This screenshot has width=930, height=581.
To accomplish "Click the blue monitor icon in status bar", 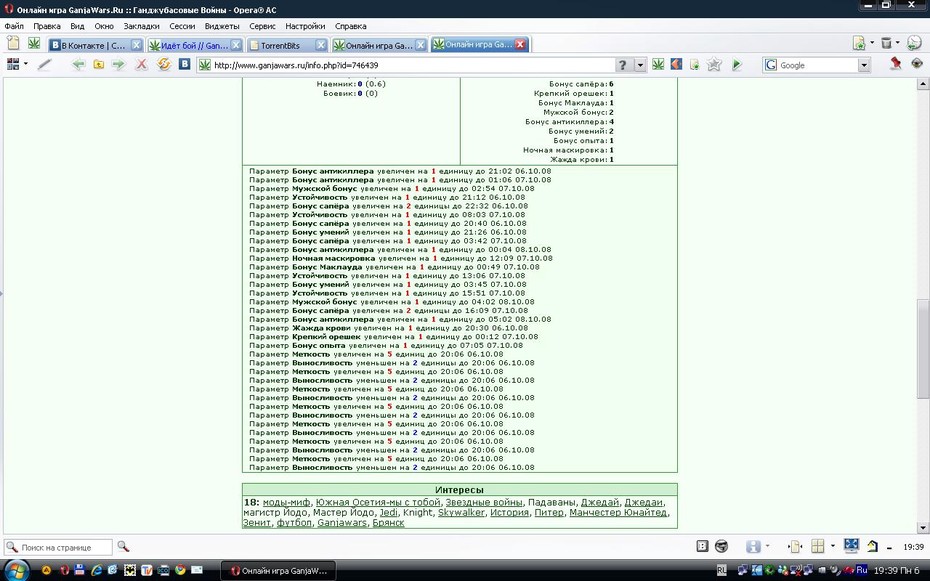I will (851, 545).
